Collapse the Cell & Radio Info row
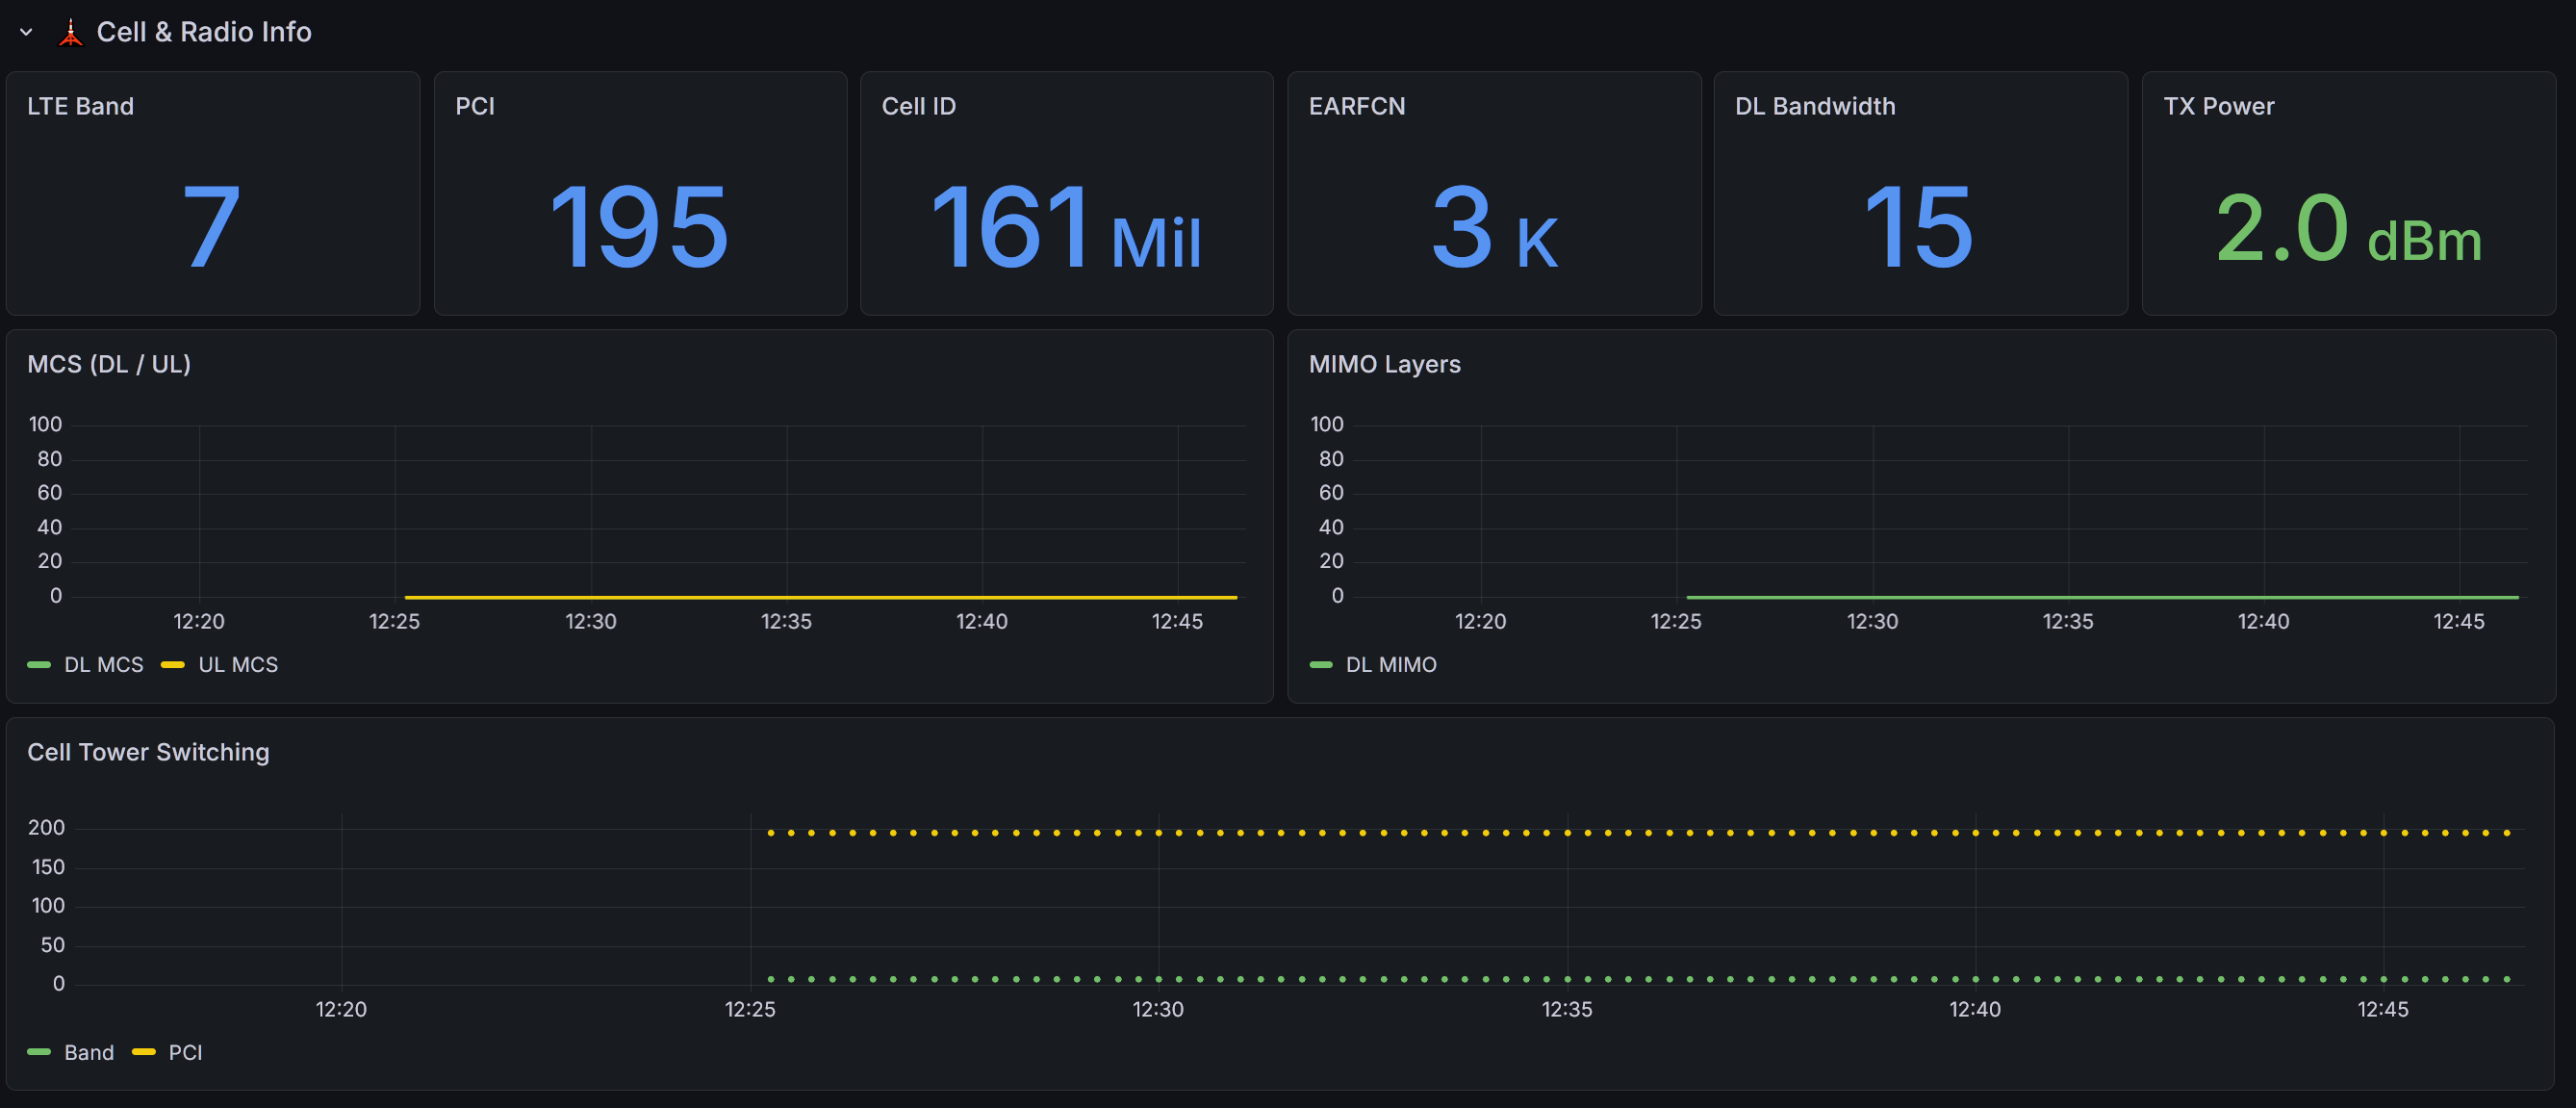 (x=26, y=32)
